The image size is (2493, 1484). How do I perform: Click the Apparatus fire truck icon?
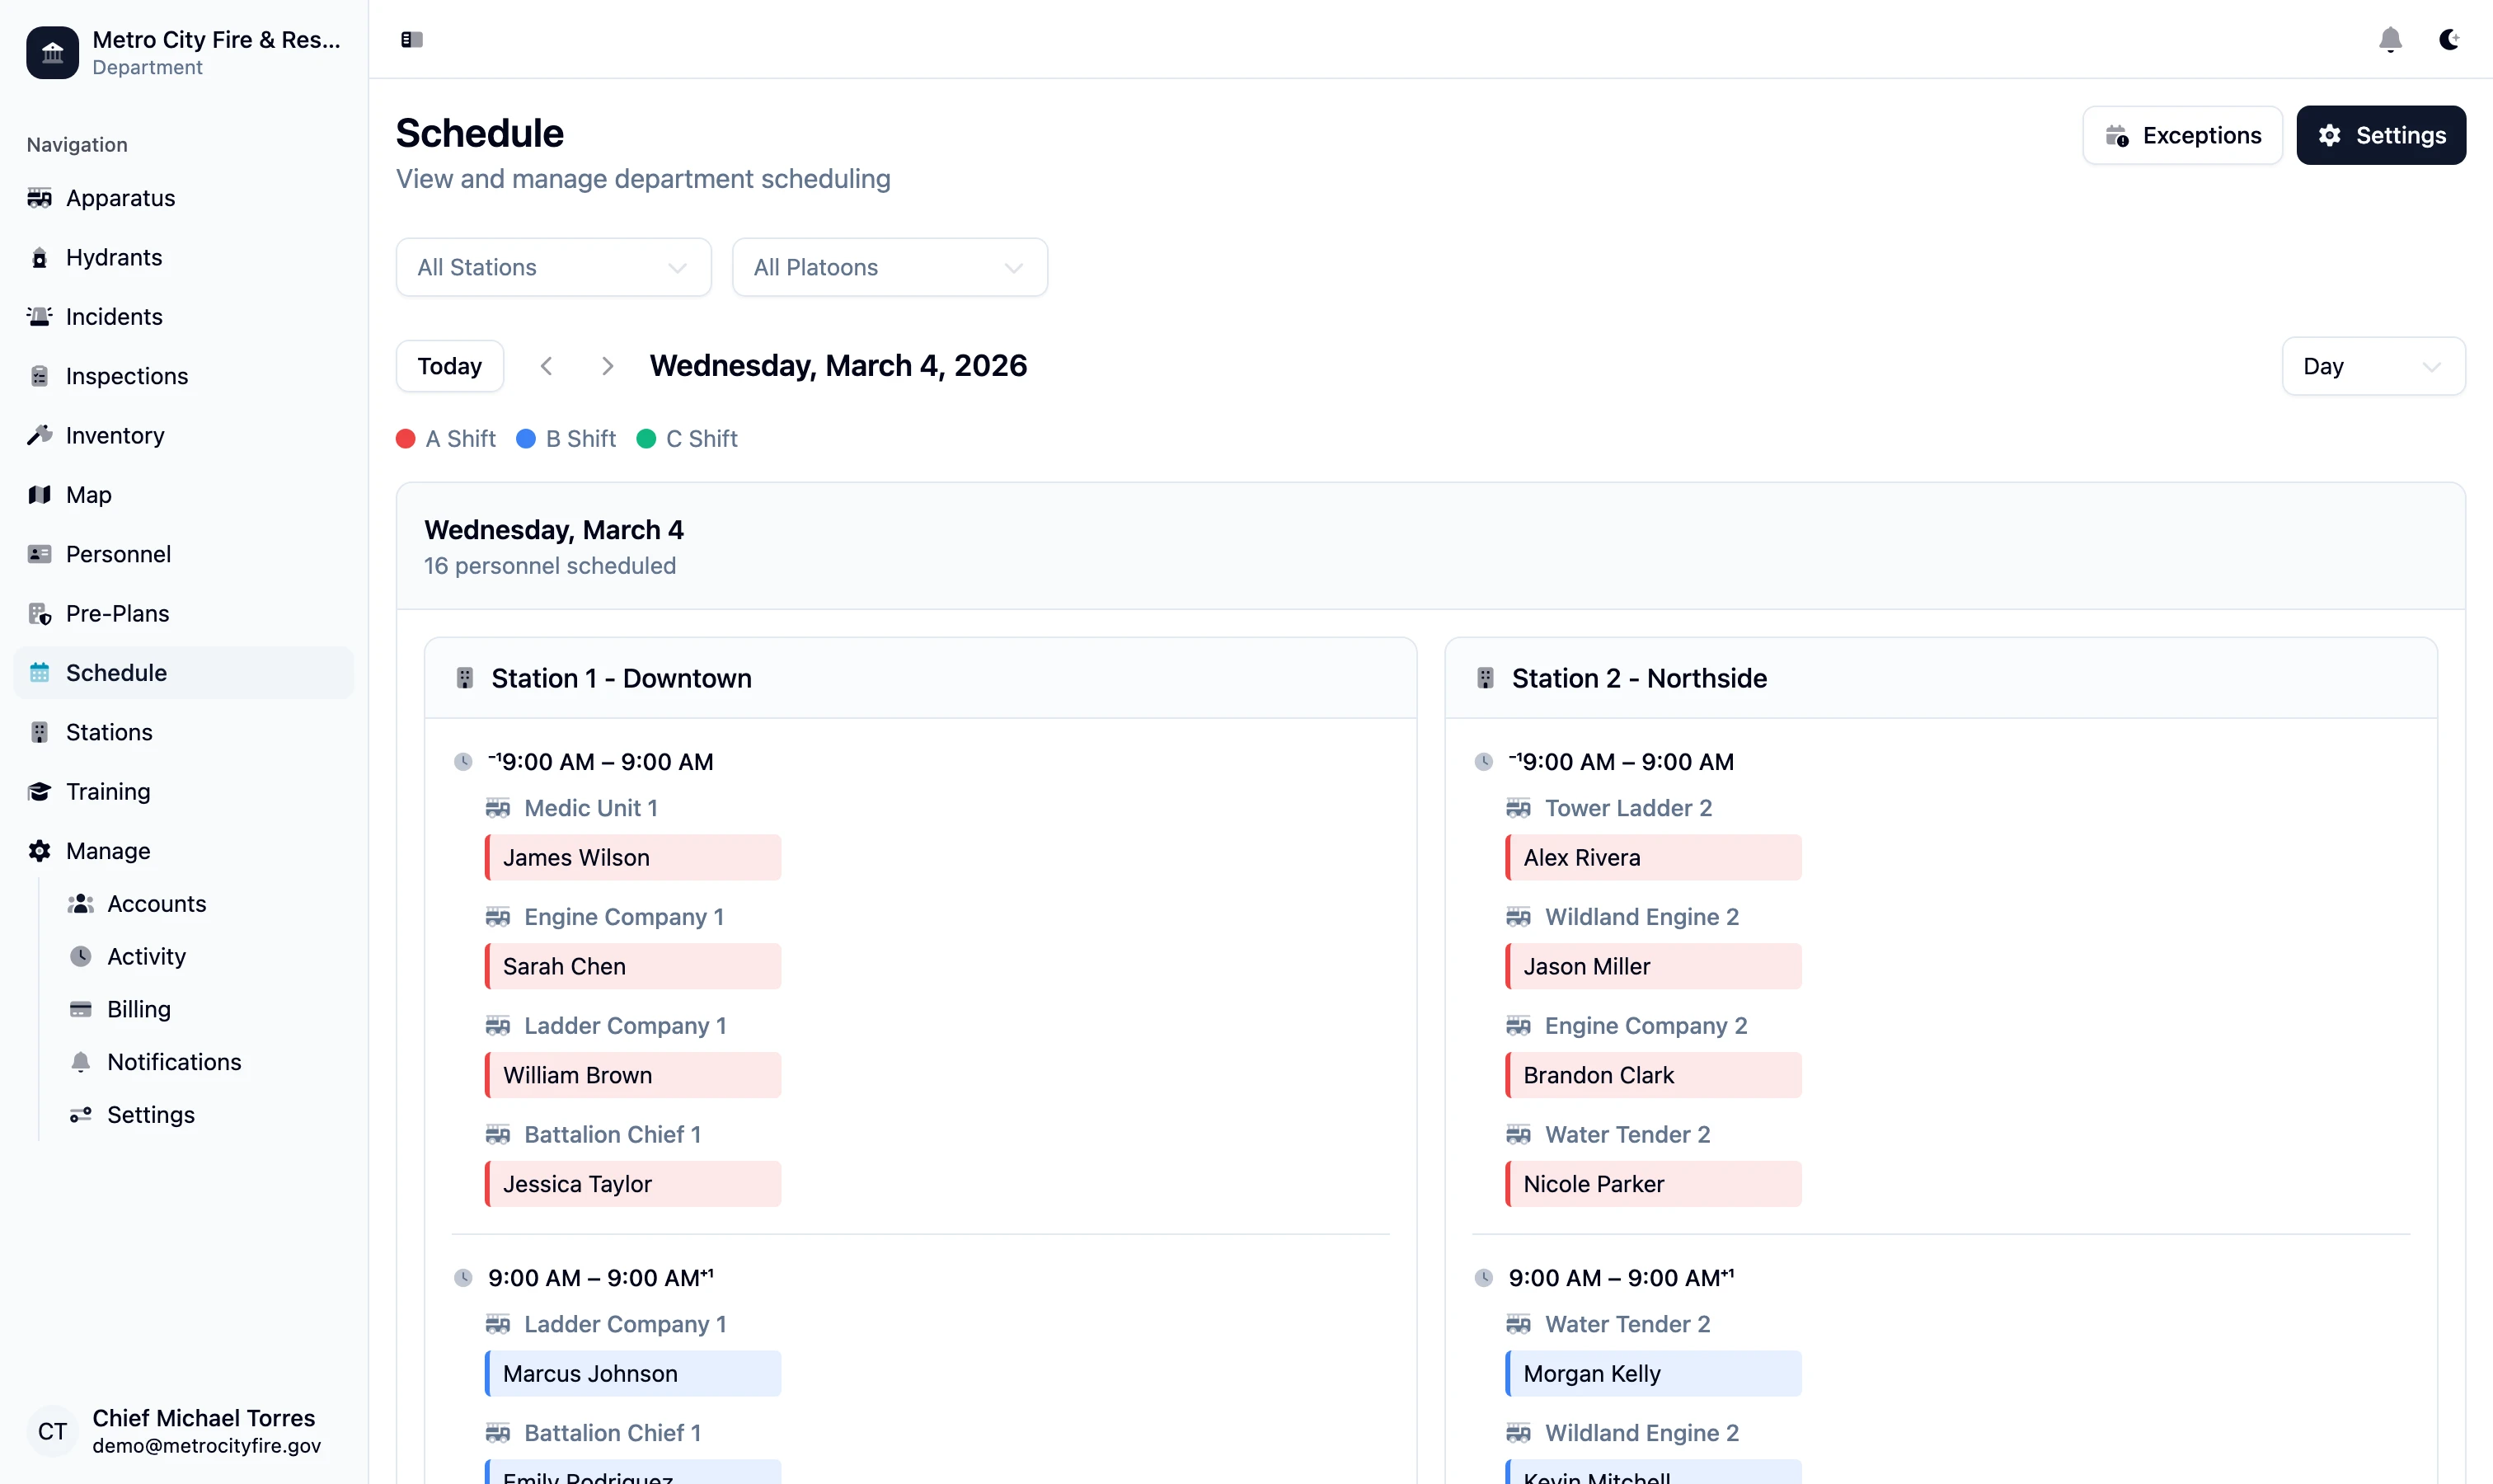(39, 198)
